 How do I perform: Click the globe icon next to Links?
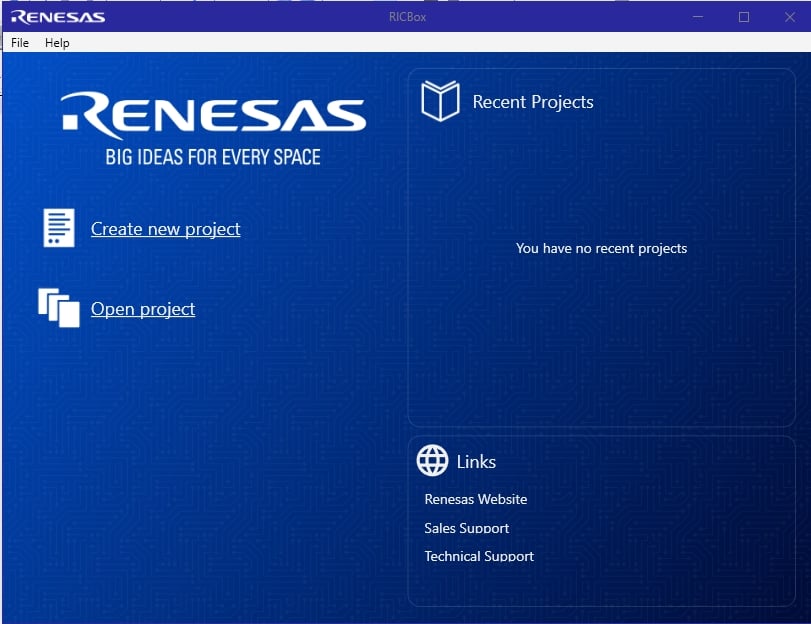pos(432,461)
